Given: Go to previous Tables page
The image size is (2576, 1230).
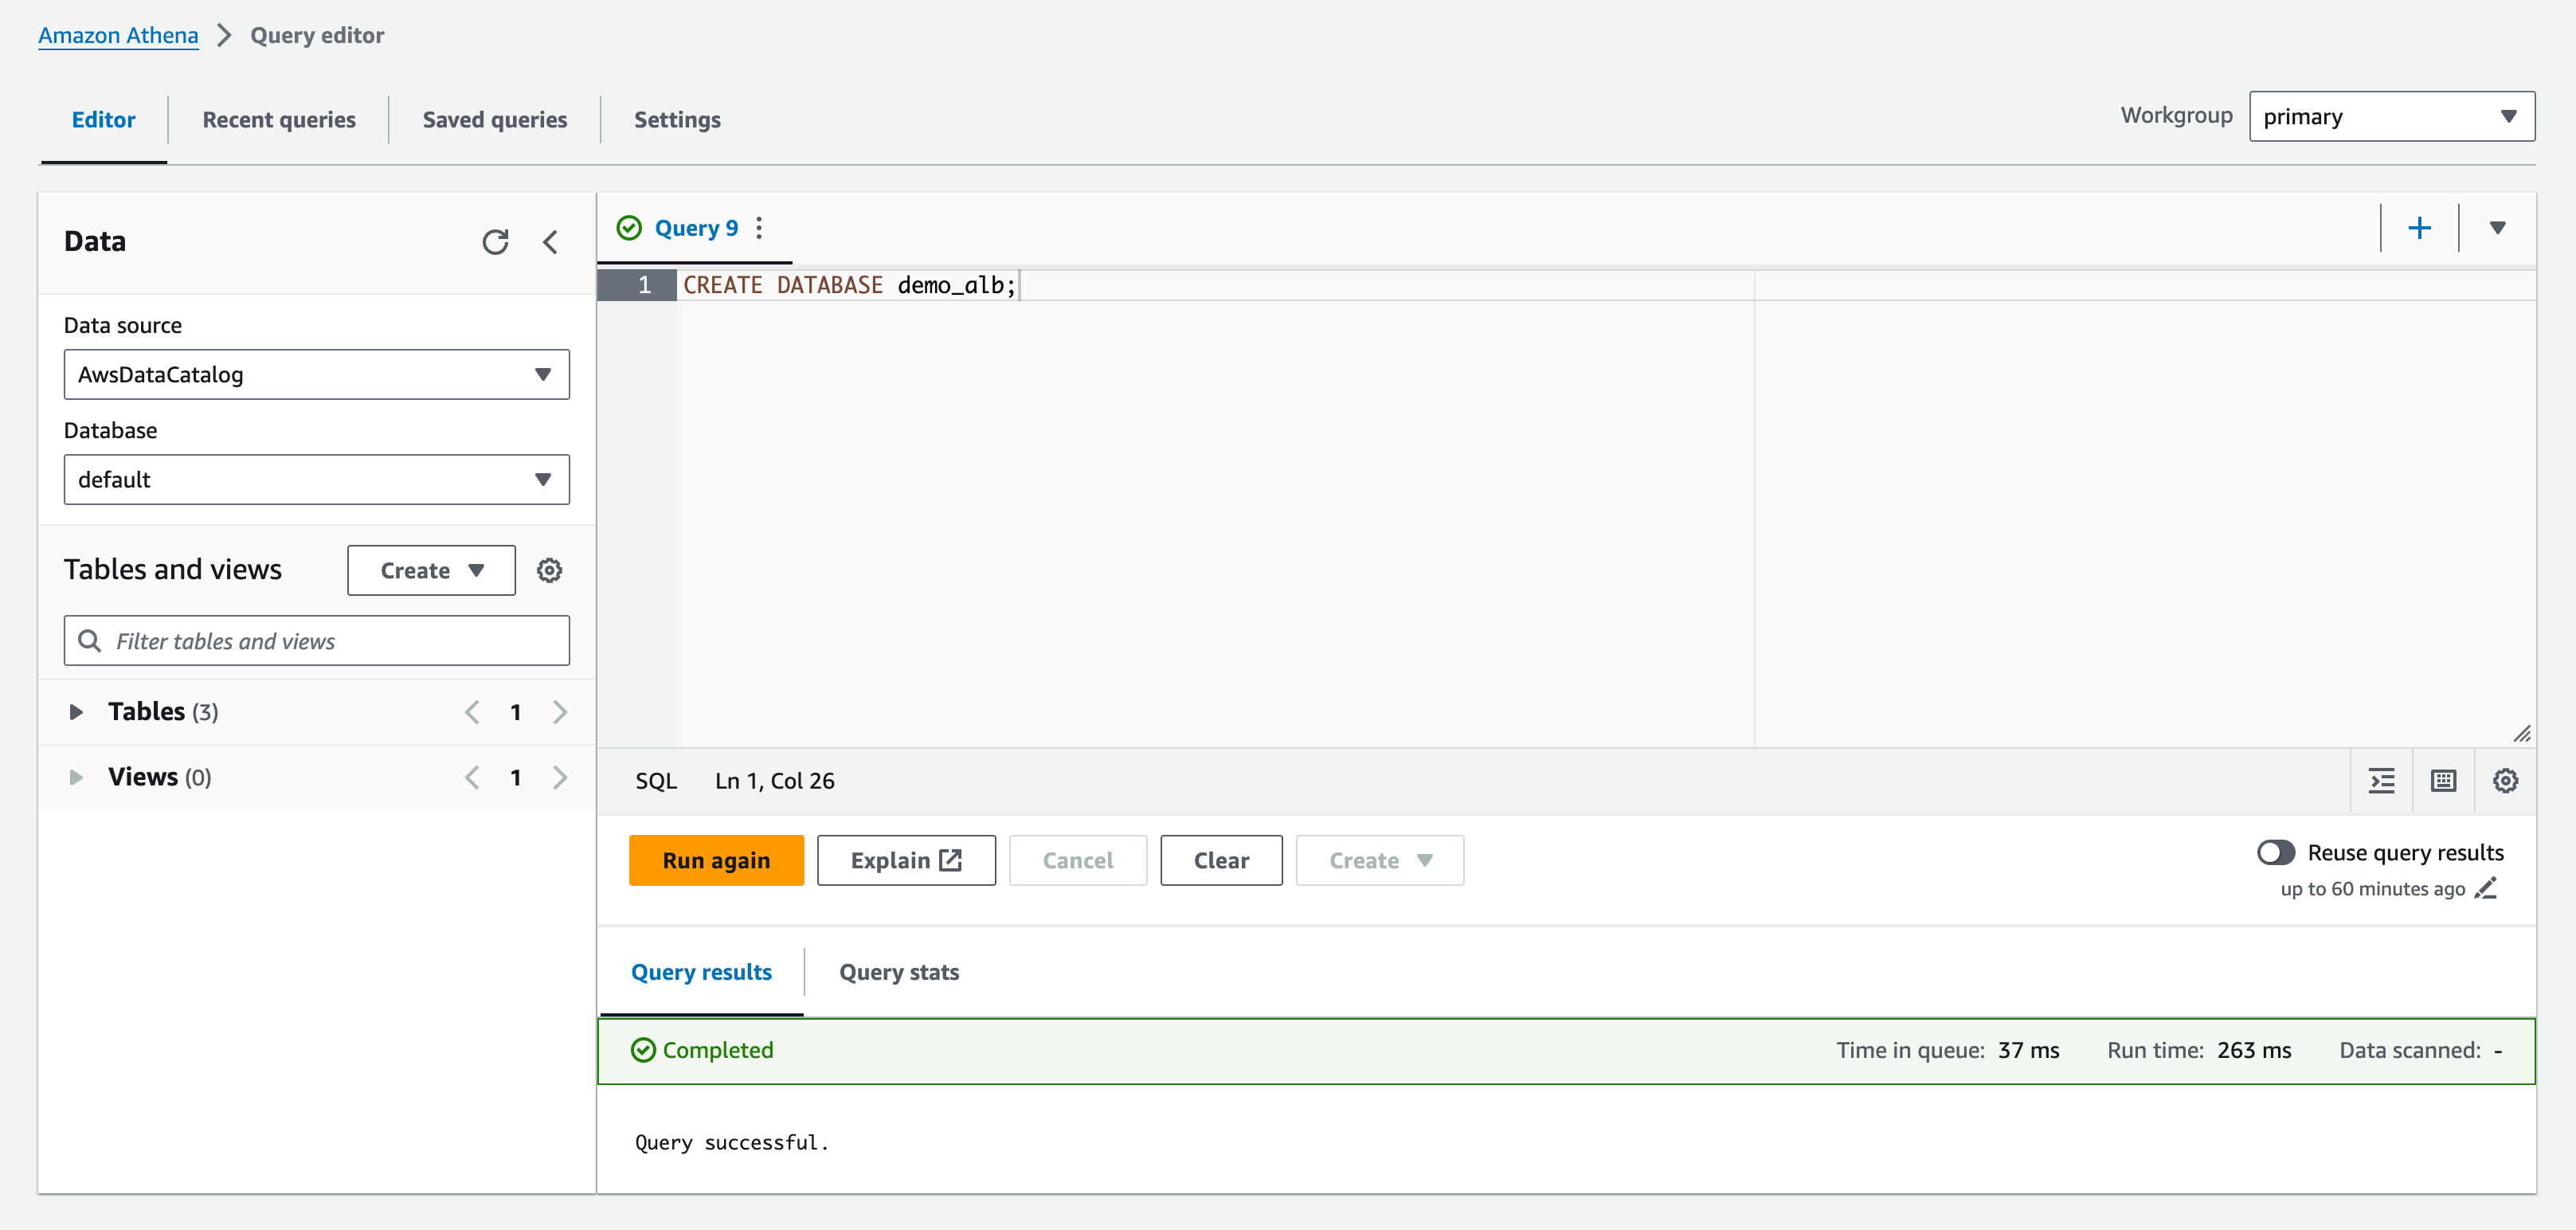Looking at the screenshot, I should [472, 712].
